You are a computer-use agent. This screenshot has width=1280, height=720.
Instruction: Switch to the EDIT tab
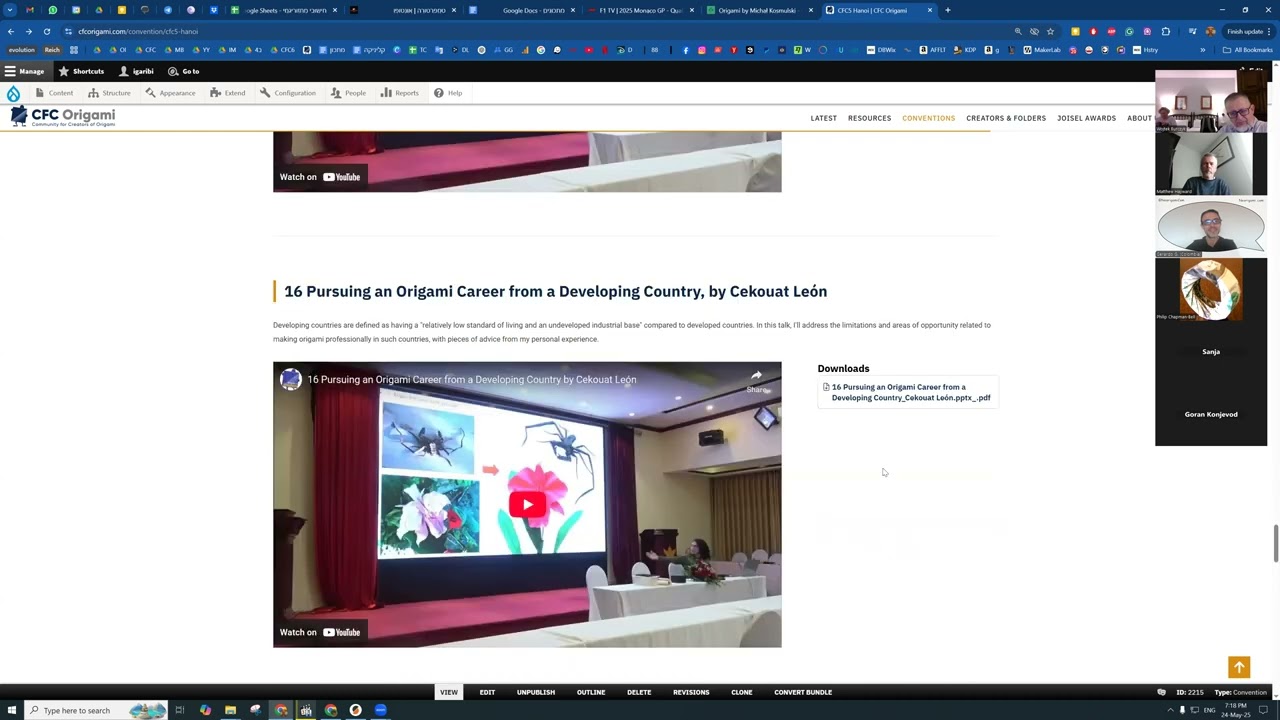pyautogui.click(x=487, y=692)
